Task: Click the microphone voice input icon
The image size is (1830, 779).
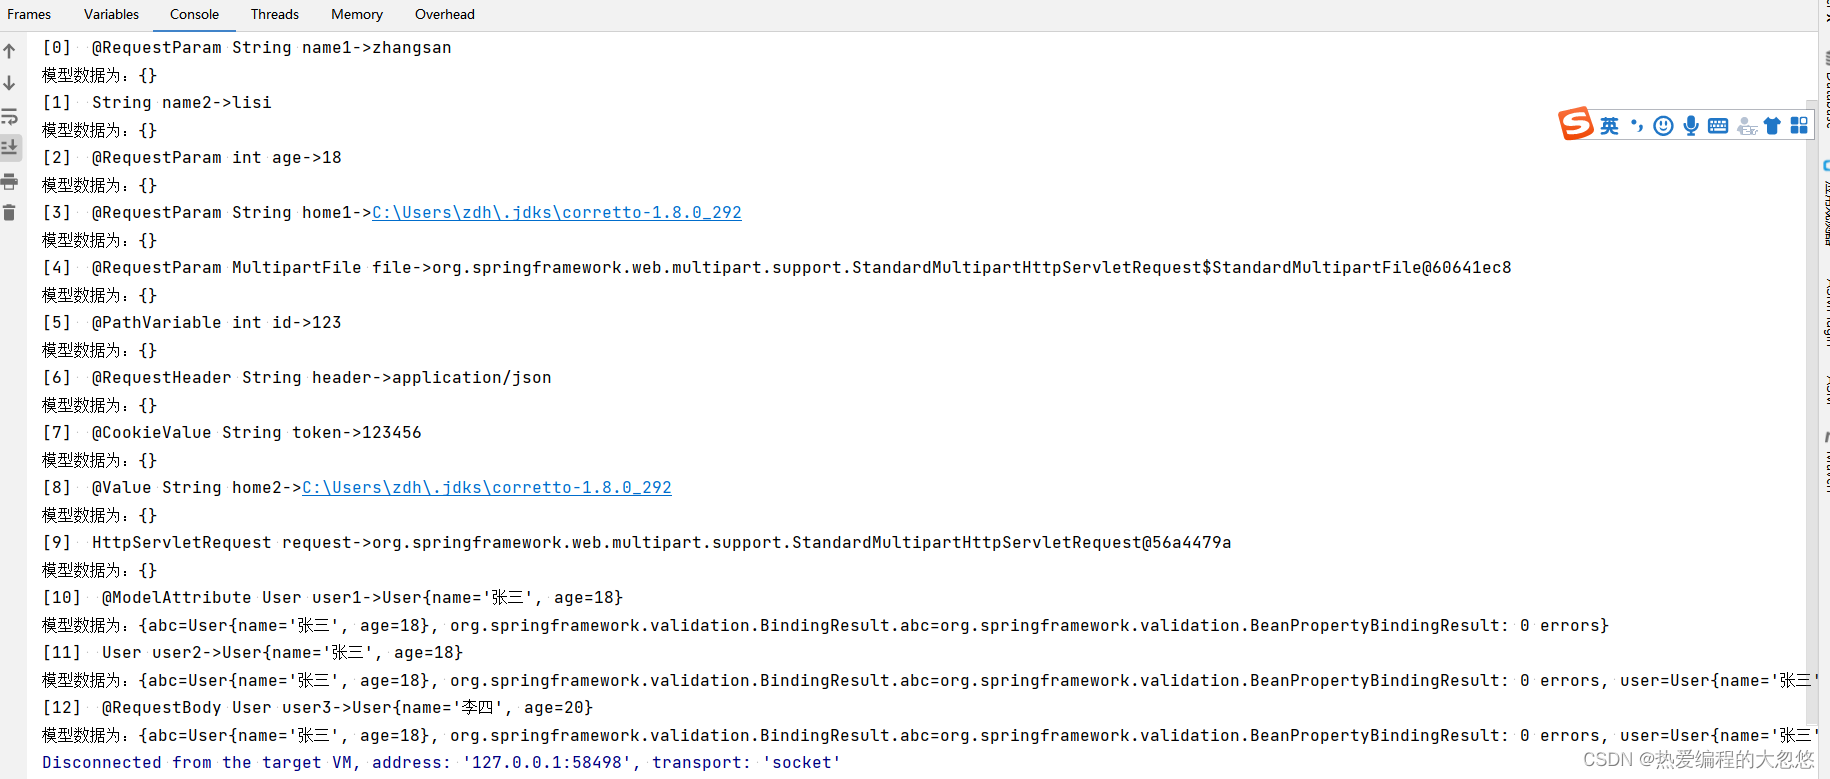Action: (1691, 126)
